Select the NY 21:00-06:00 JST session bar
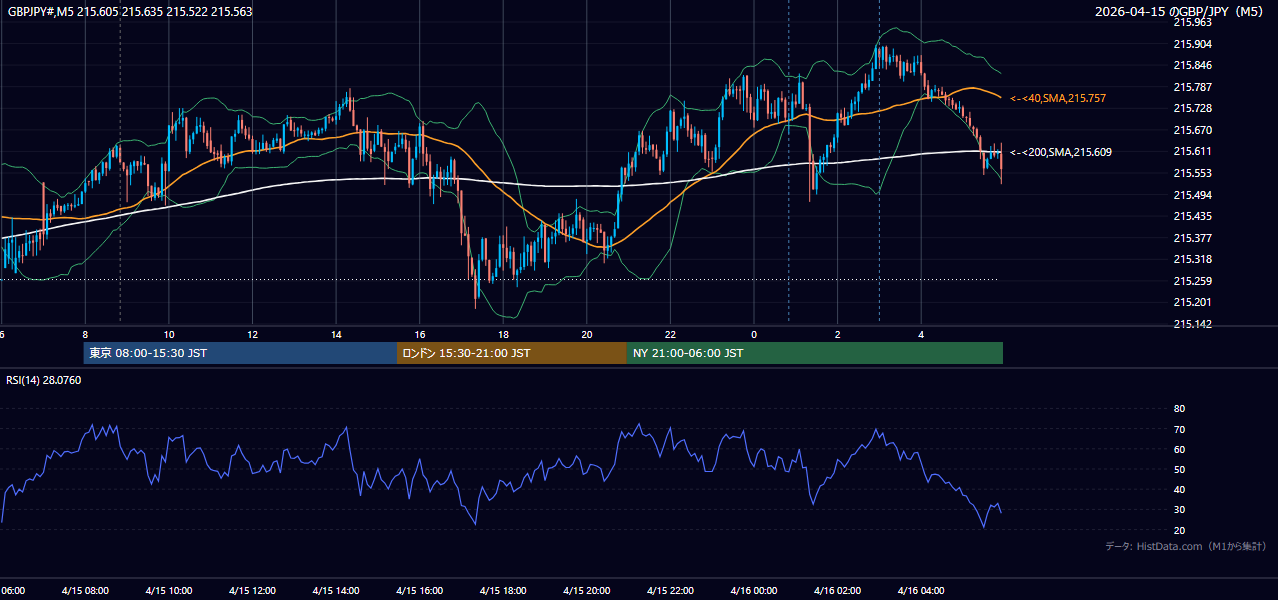Viewport: 1278px width, 600px height. click(815, 353)
